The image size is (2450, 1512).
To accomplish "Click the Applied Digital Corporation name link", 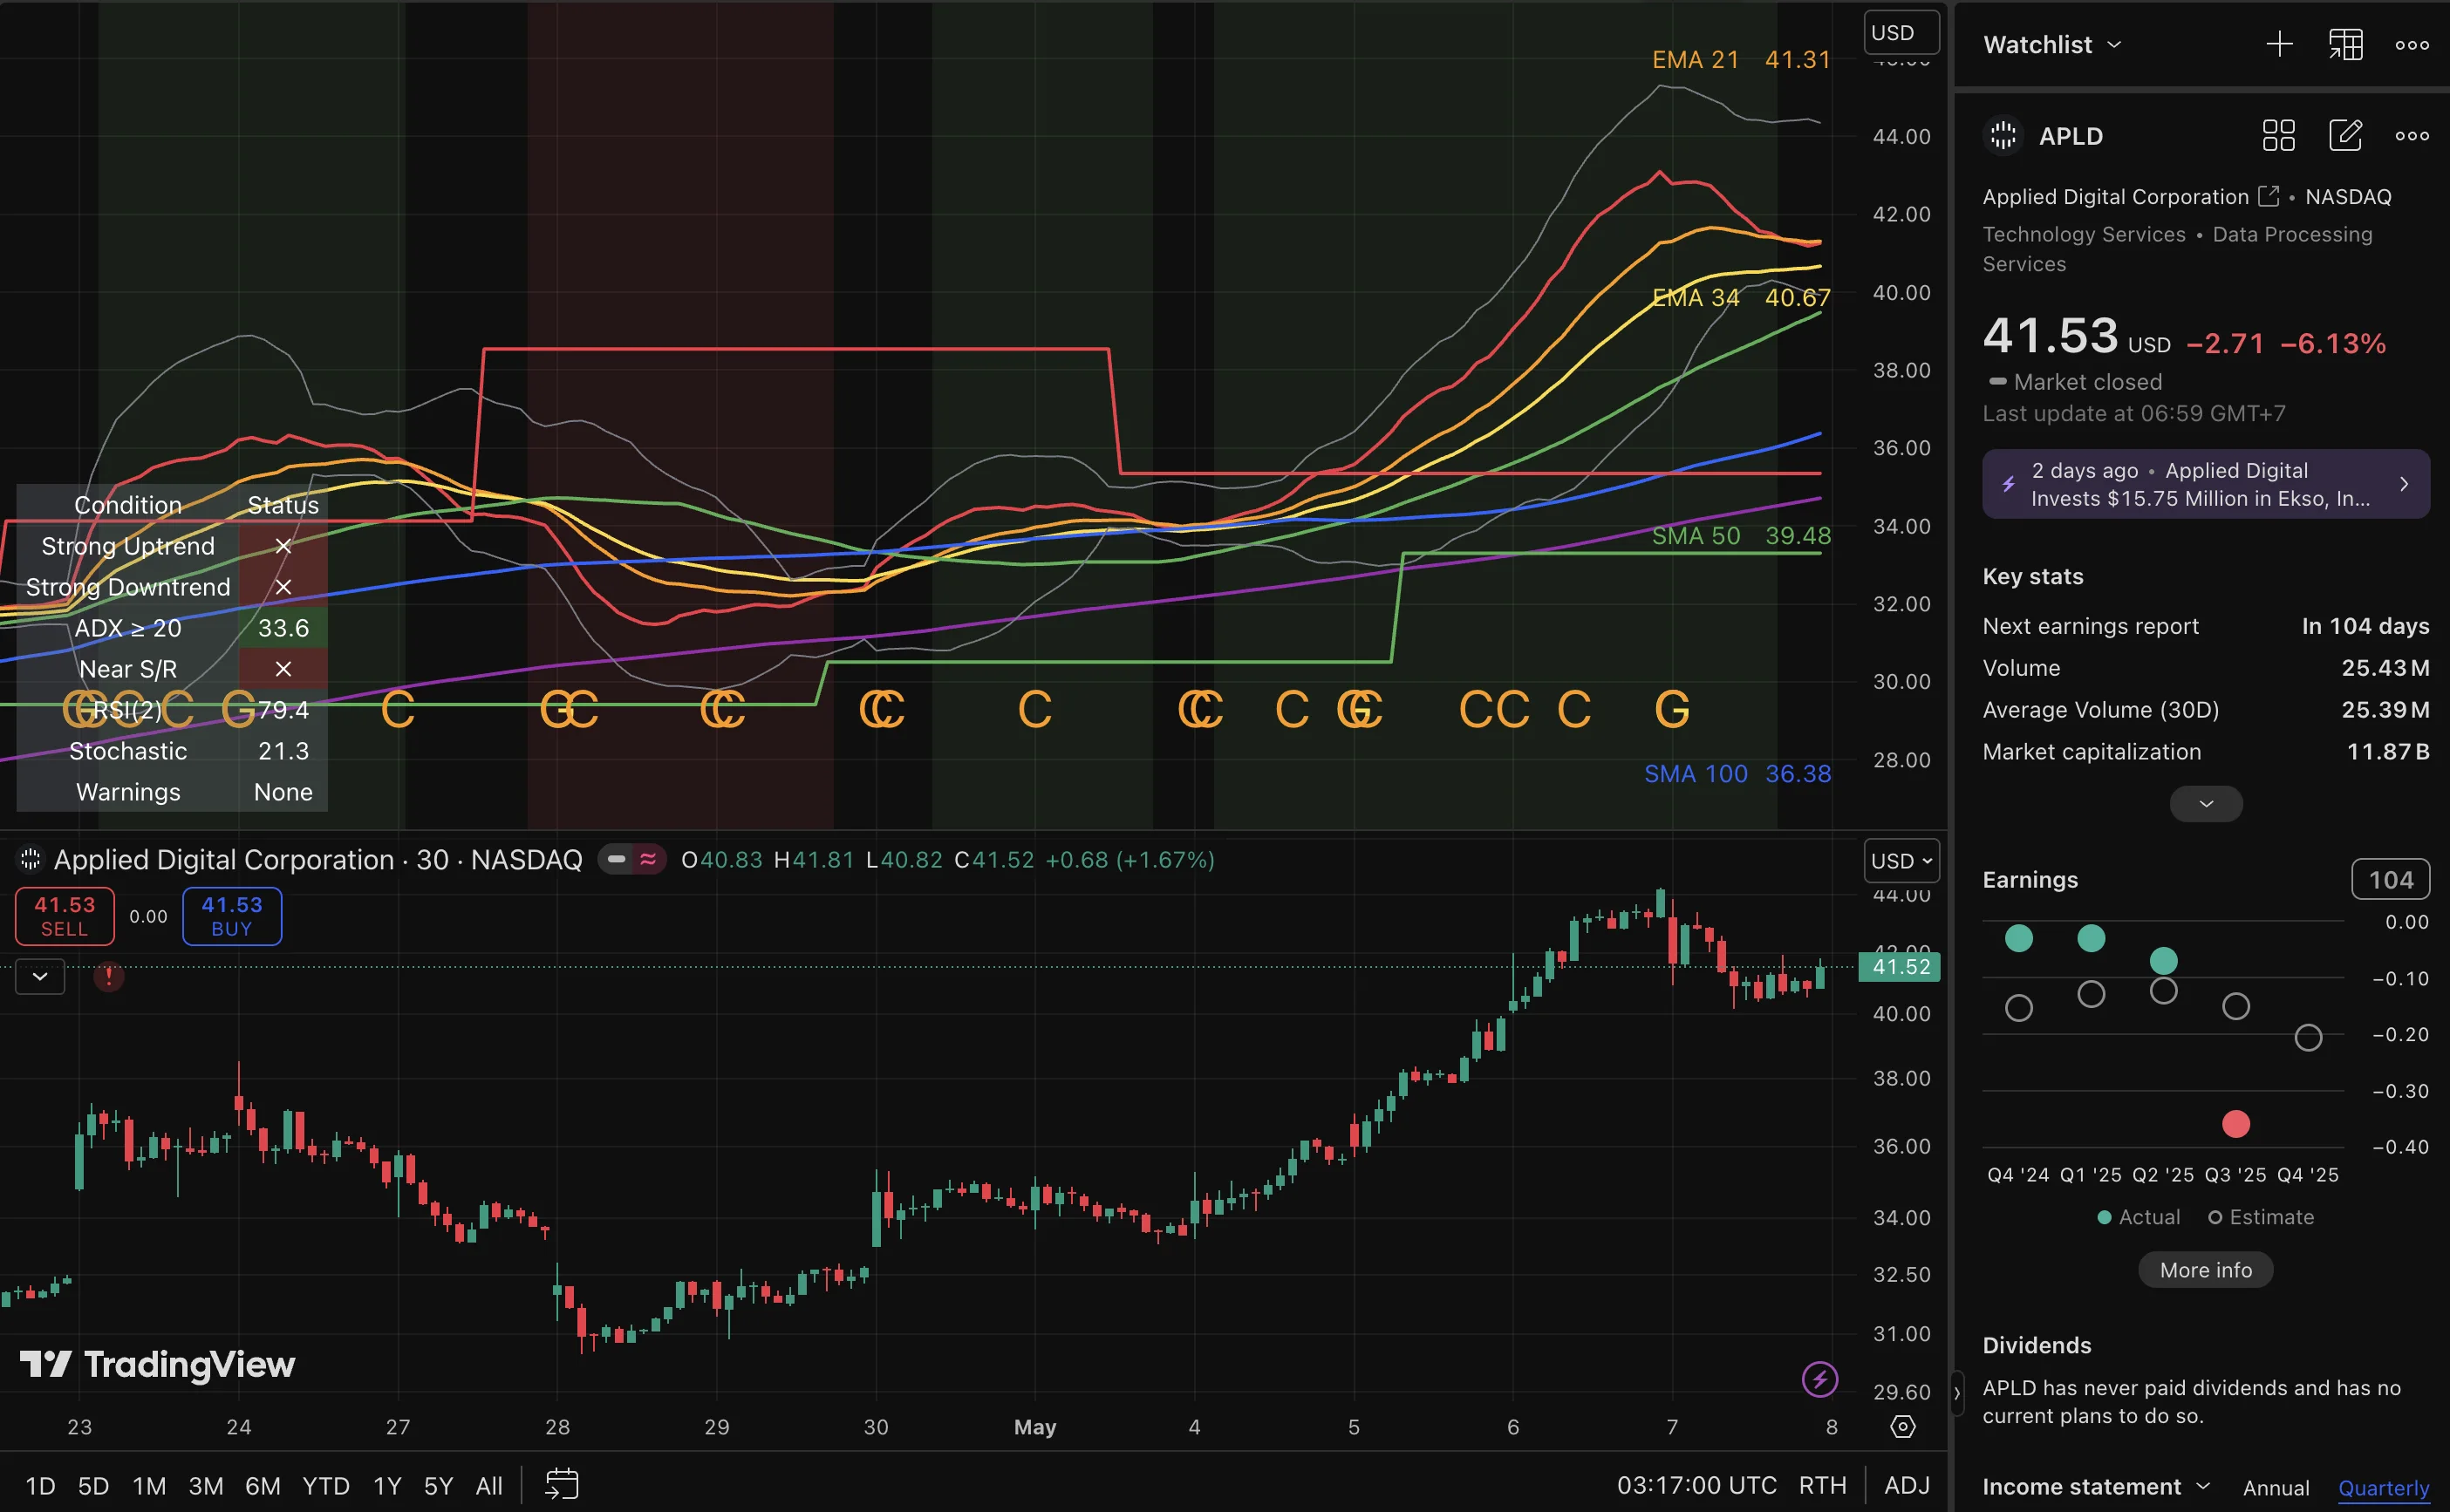I will click(2115, 197).
